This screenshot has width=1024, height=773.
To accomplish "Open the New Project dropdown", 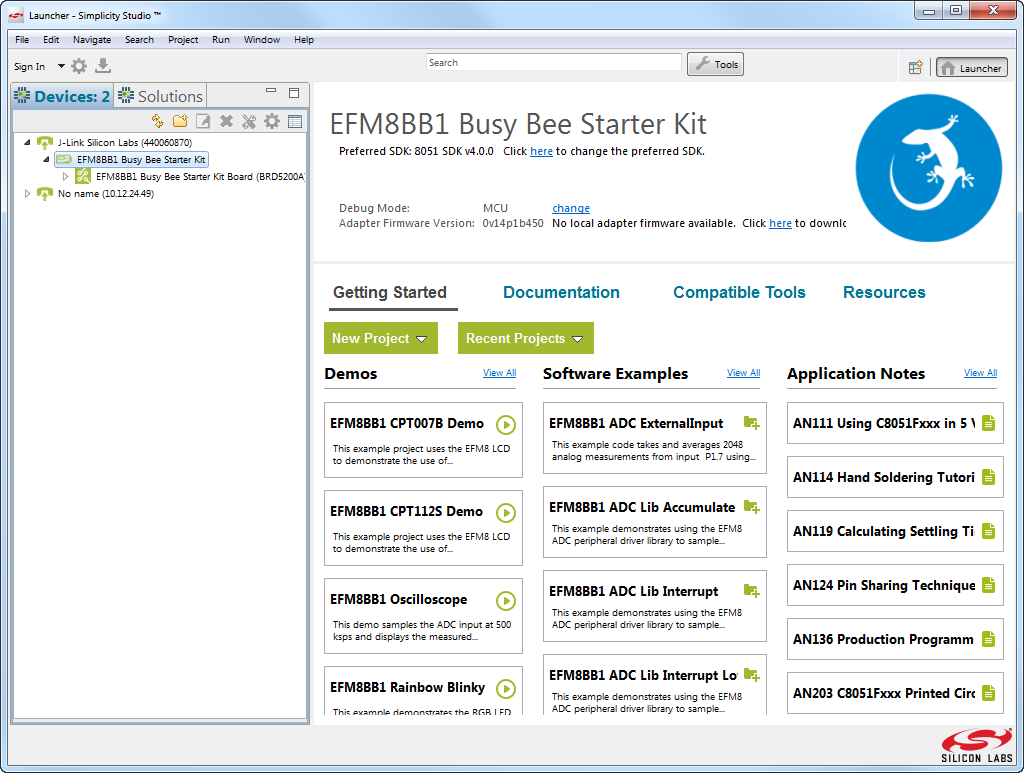I will [380, 339].
